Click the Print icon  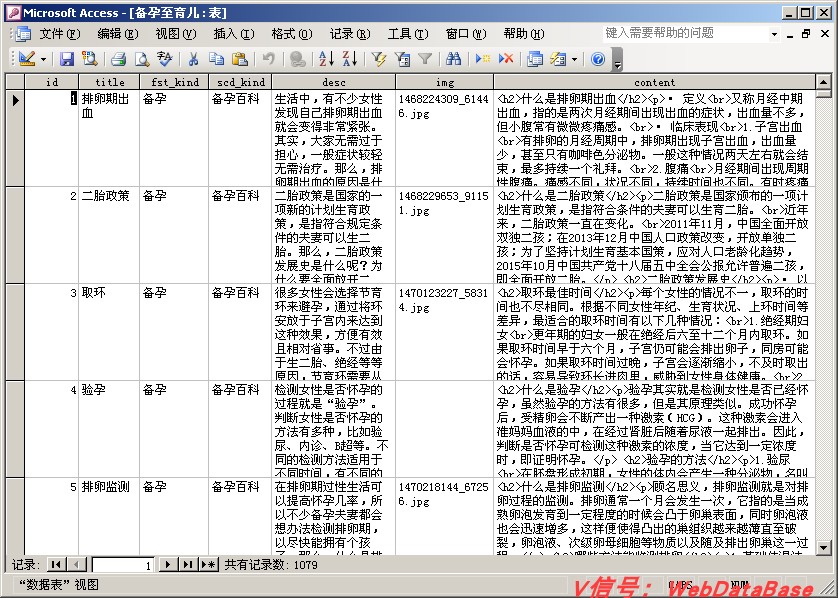point(118,59)
